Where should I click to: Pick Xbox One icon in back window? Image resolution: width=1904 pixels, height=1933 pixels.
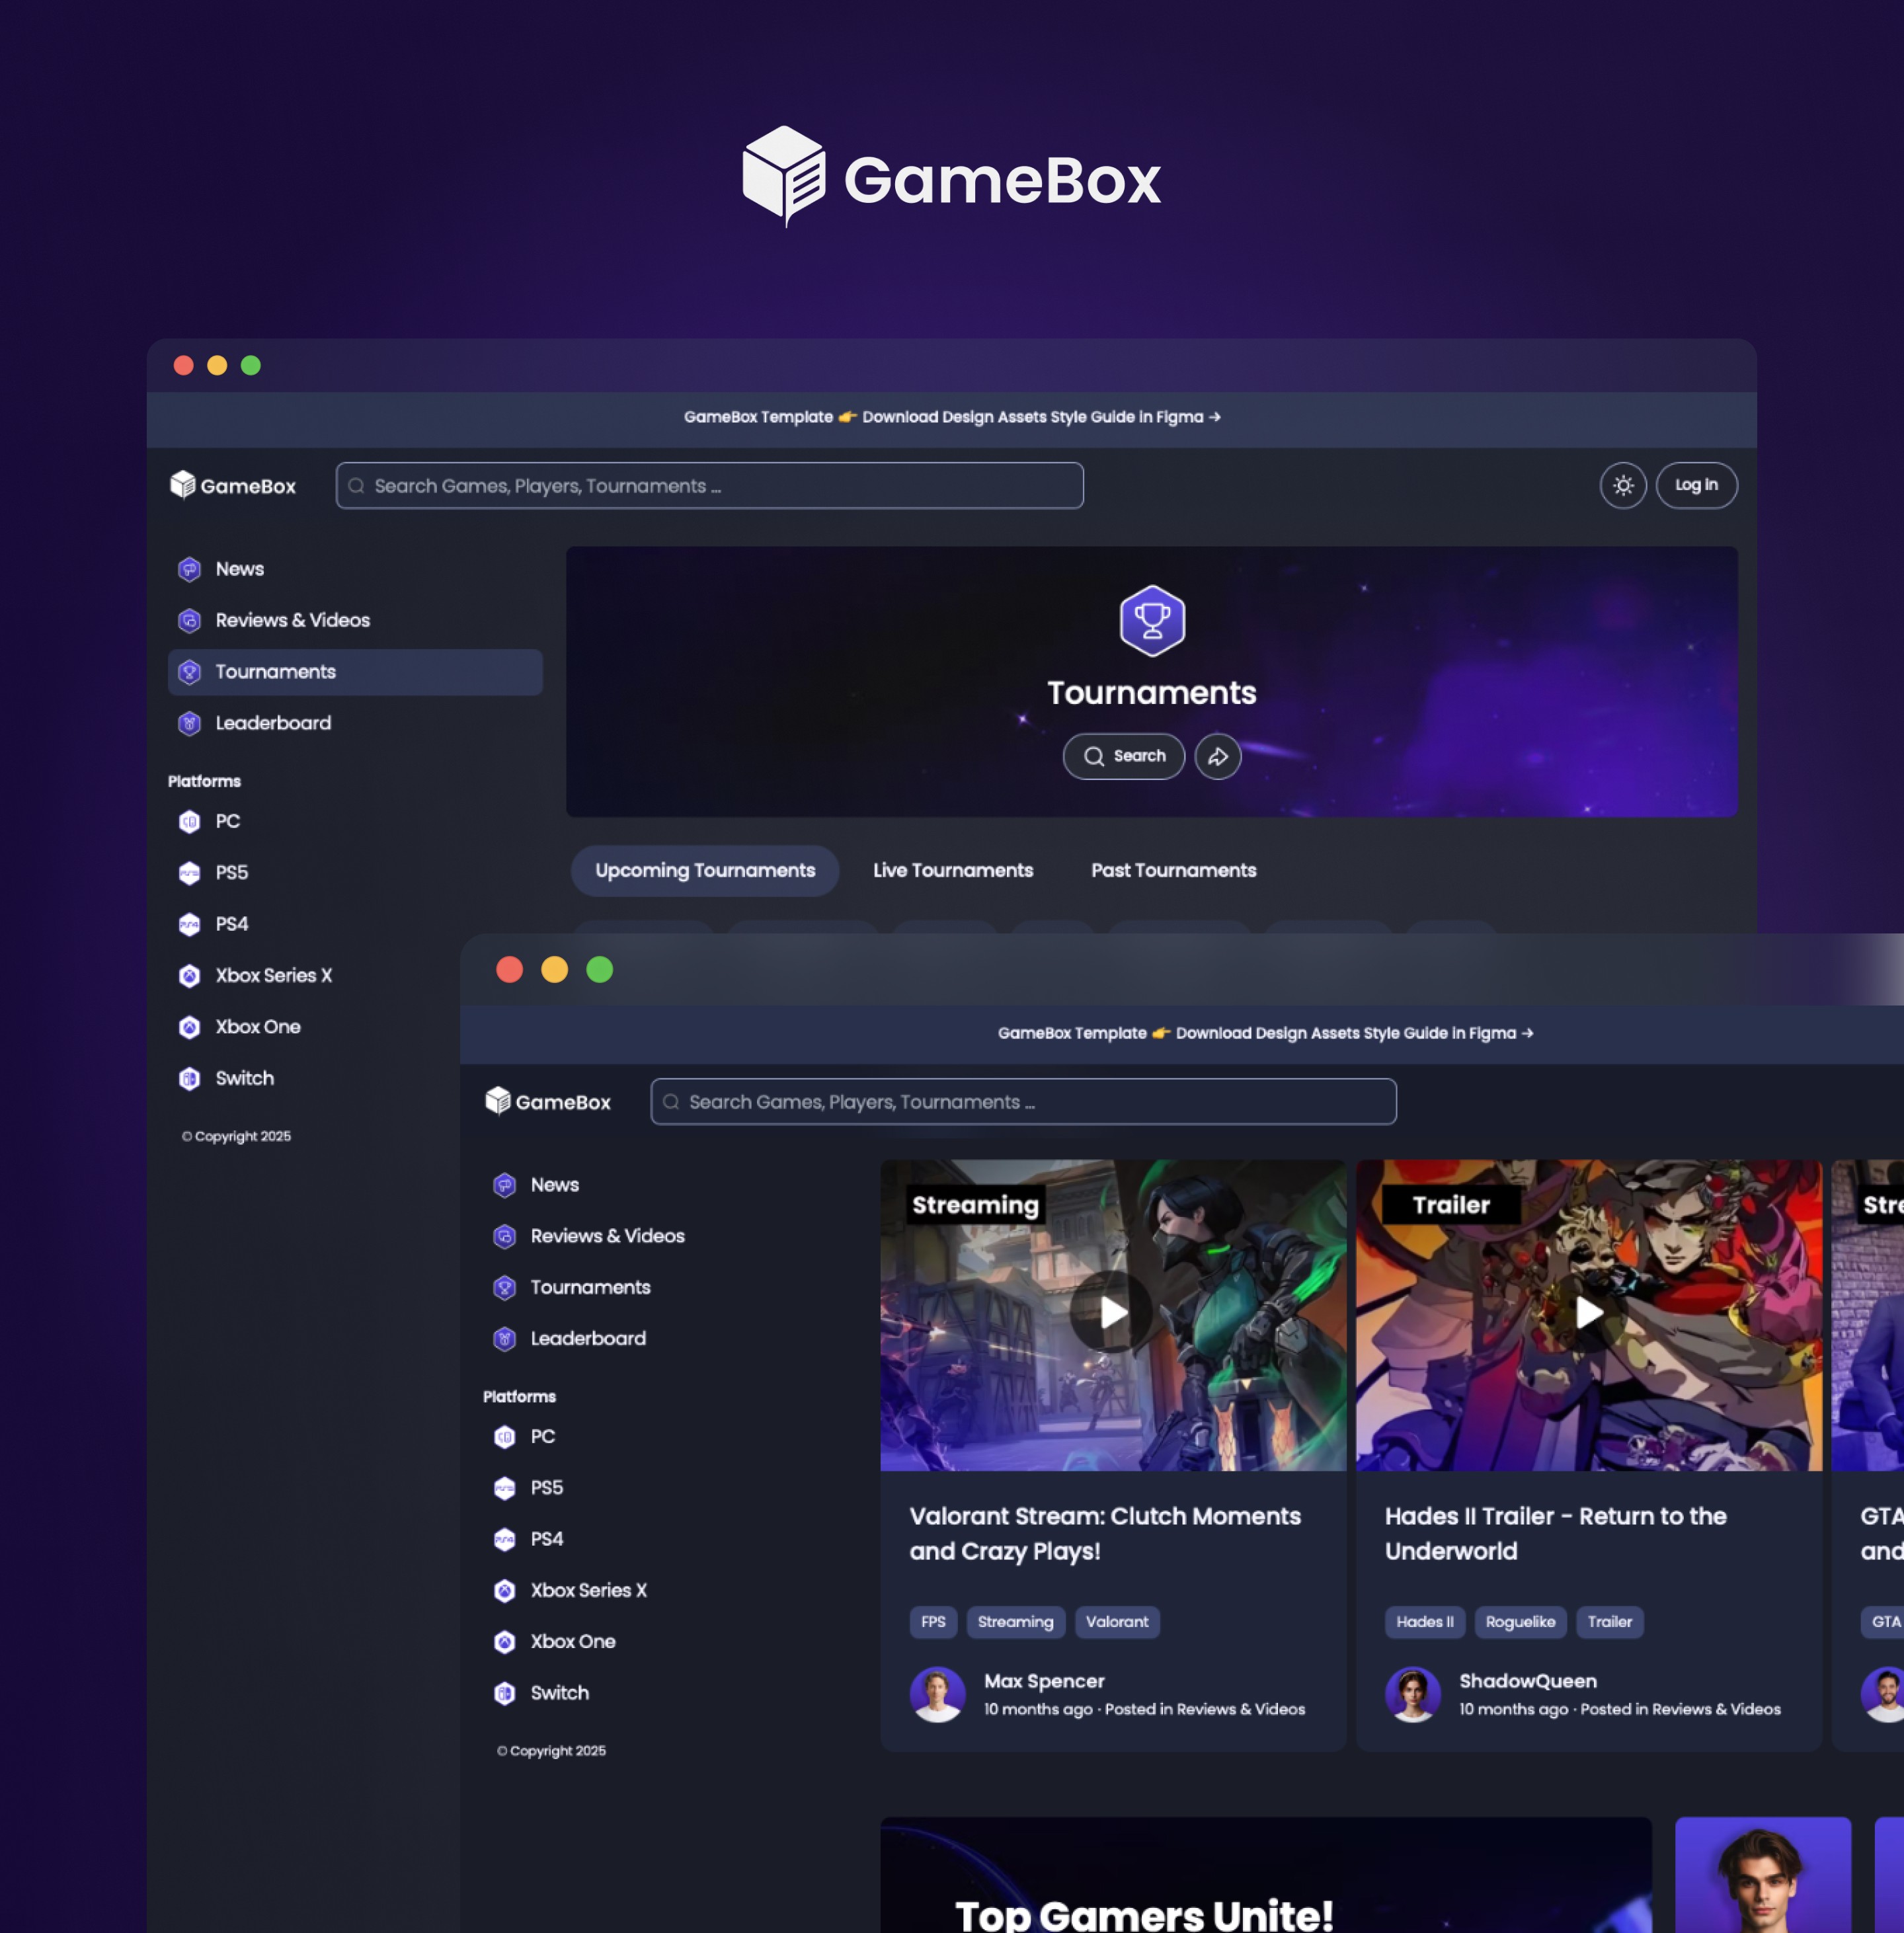189,1027
